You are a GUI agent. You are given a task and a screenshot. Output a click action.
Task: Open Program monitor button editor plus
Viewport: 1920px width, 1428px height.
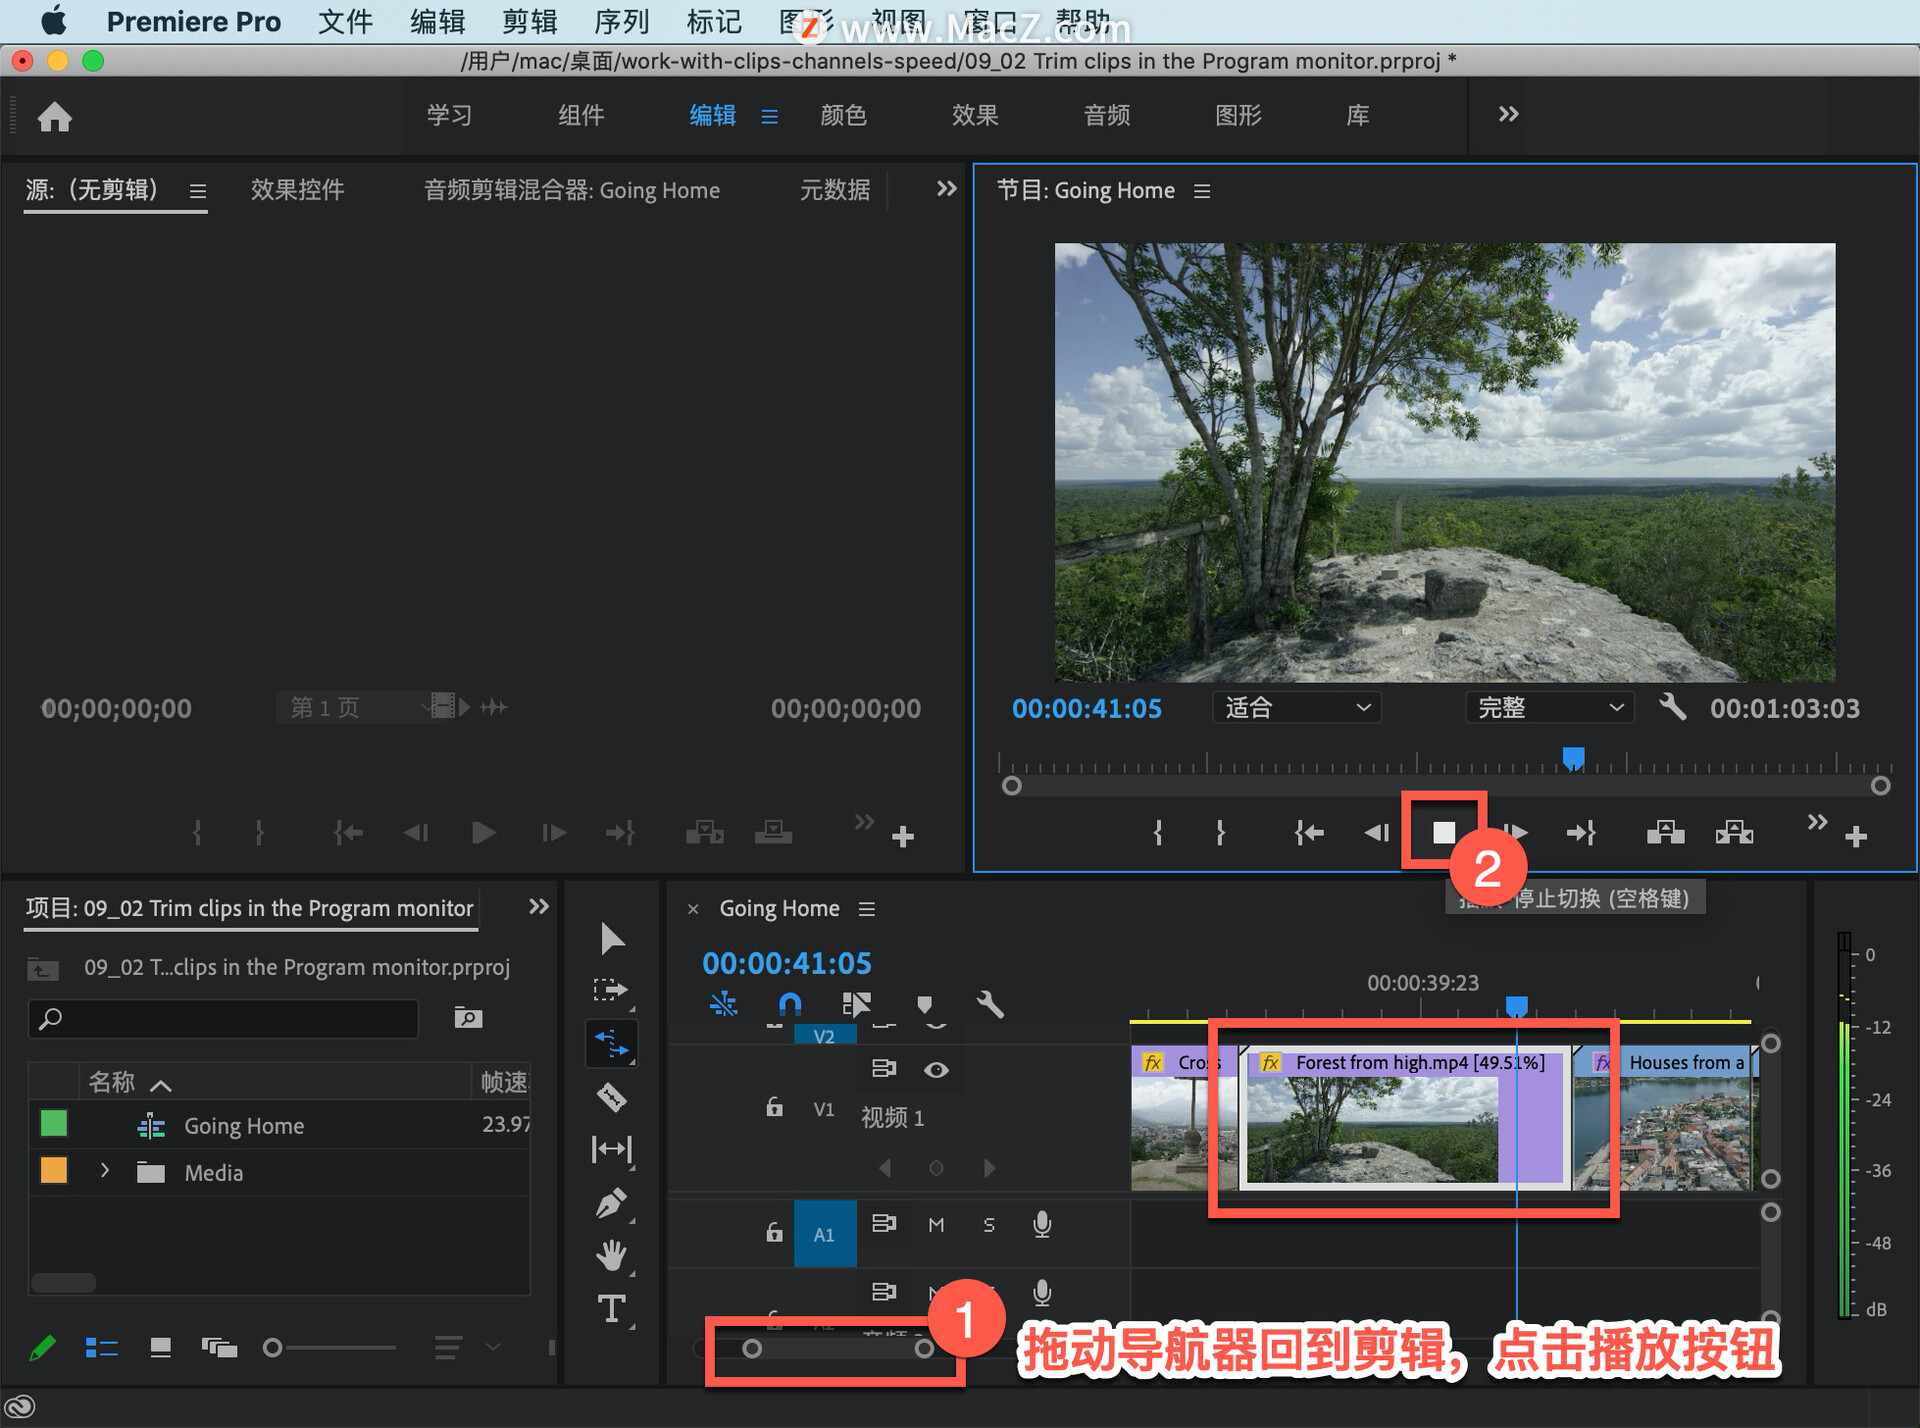[x=1856, y=836]
